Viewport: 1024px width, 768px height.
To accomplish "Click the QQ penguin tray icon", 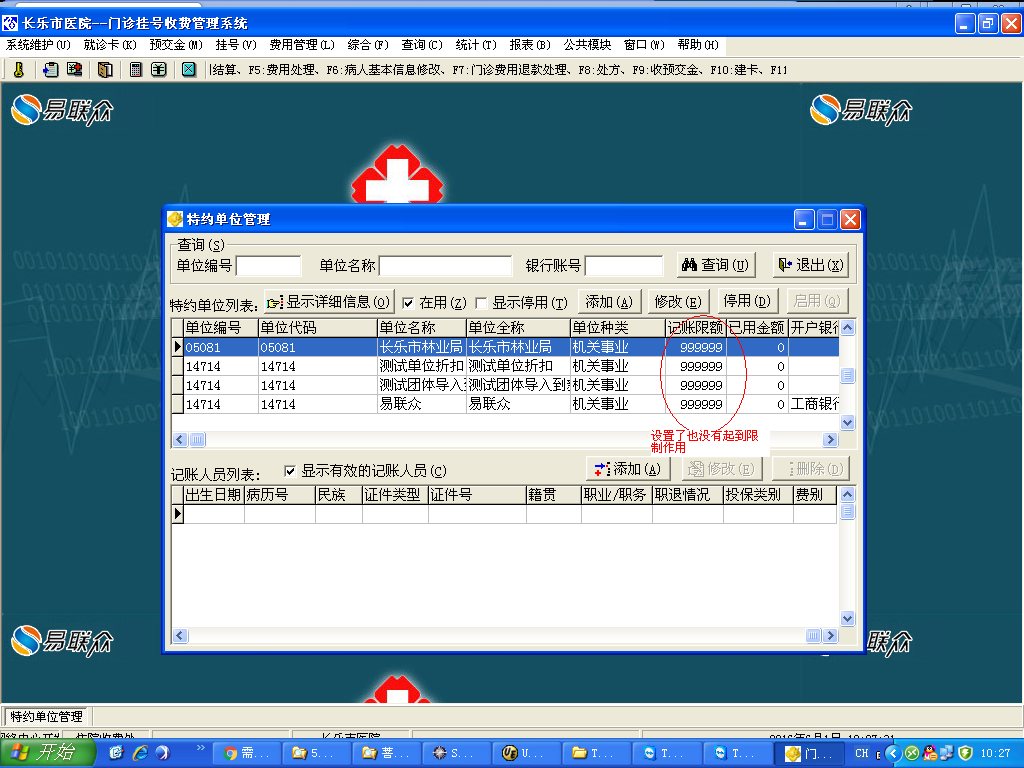I will pyautogui.click(x=930, y=753).
